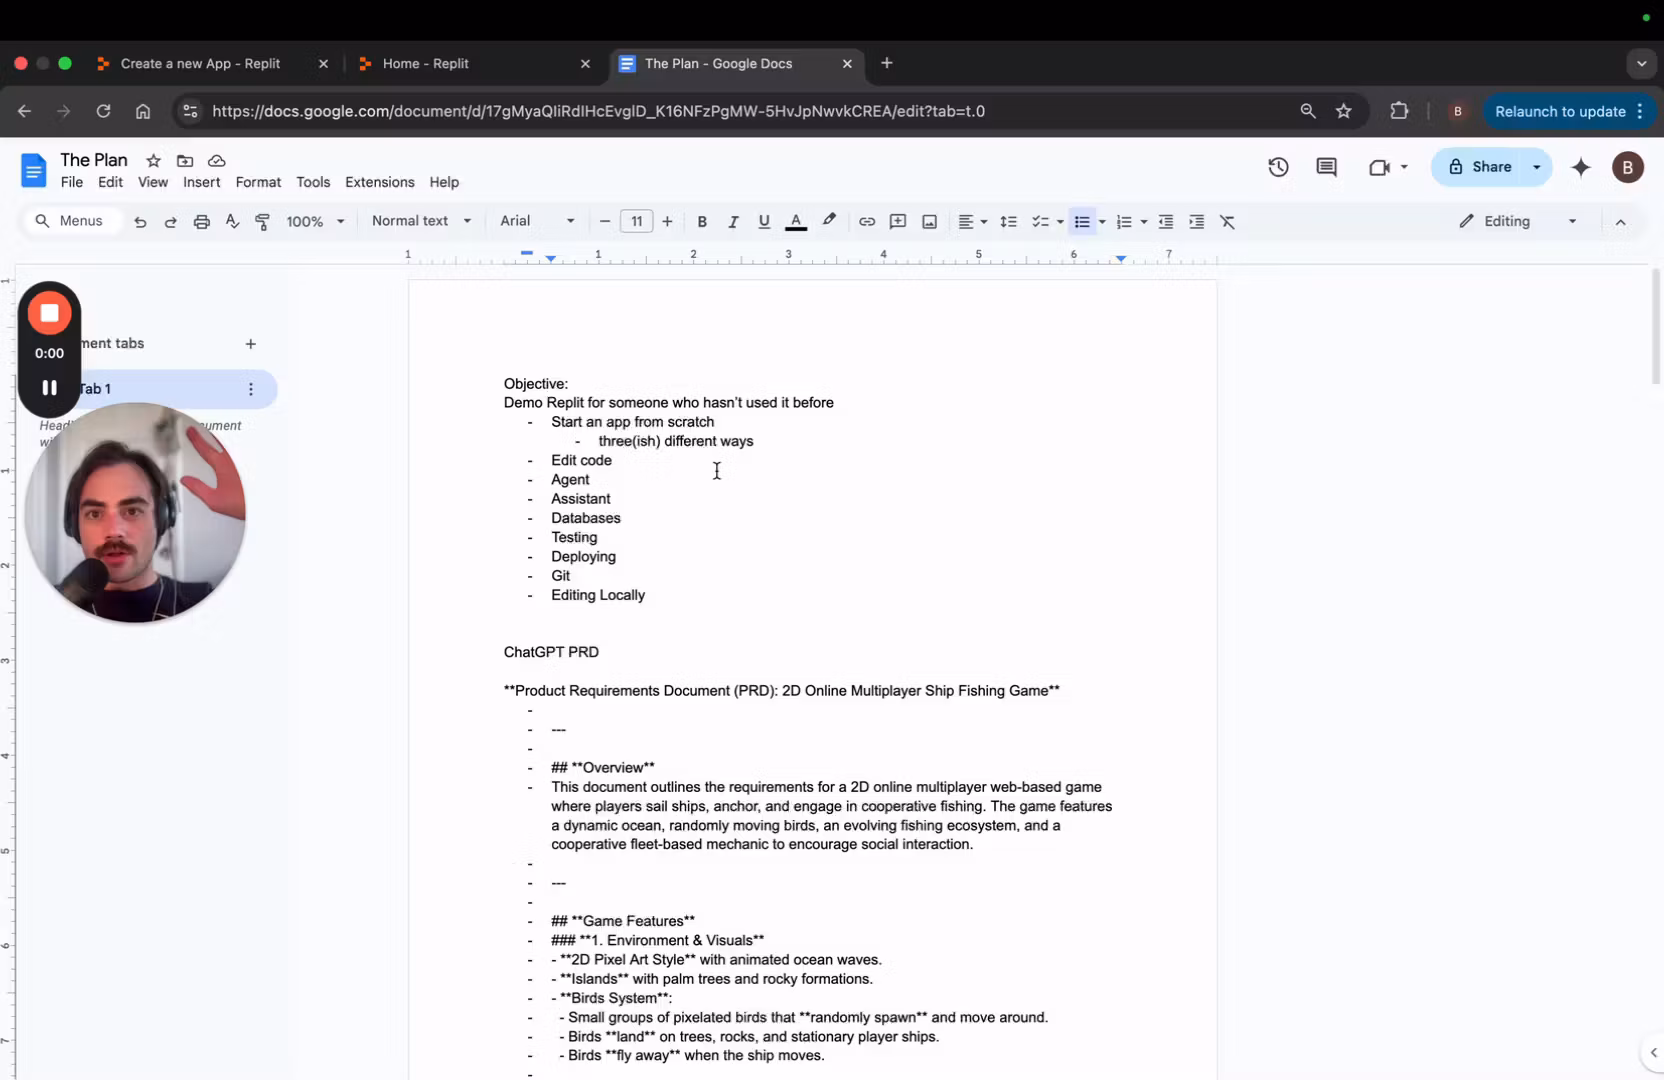Click the font size input field
1664x1080 pixels.
[x=636, y=222]
